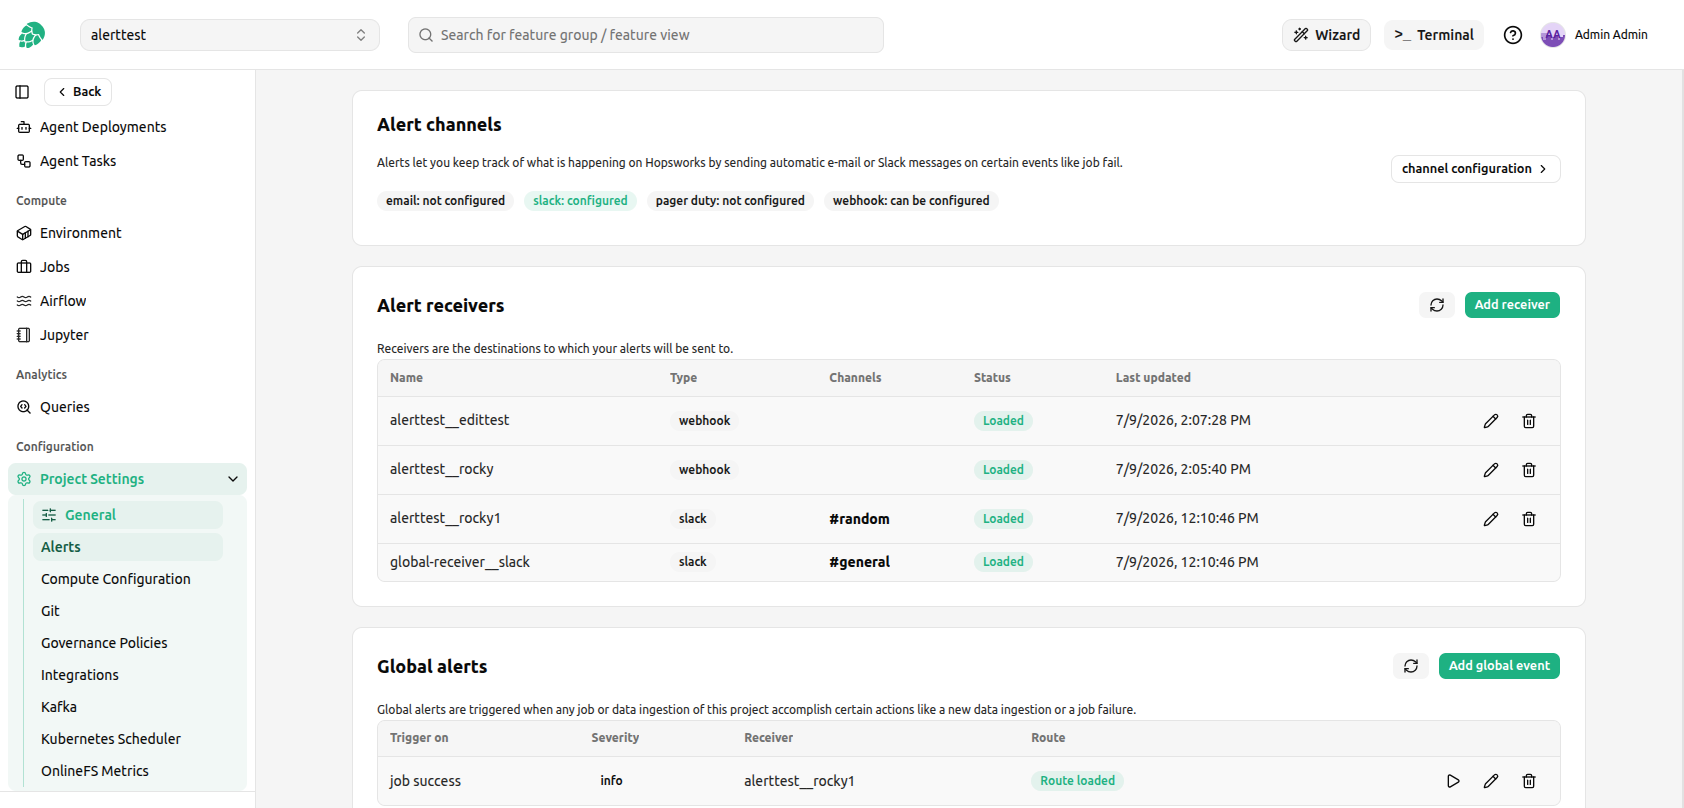Delete the alerttest__edittest receiver

click(1529, 421)
